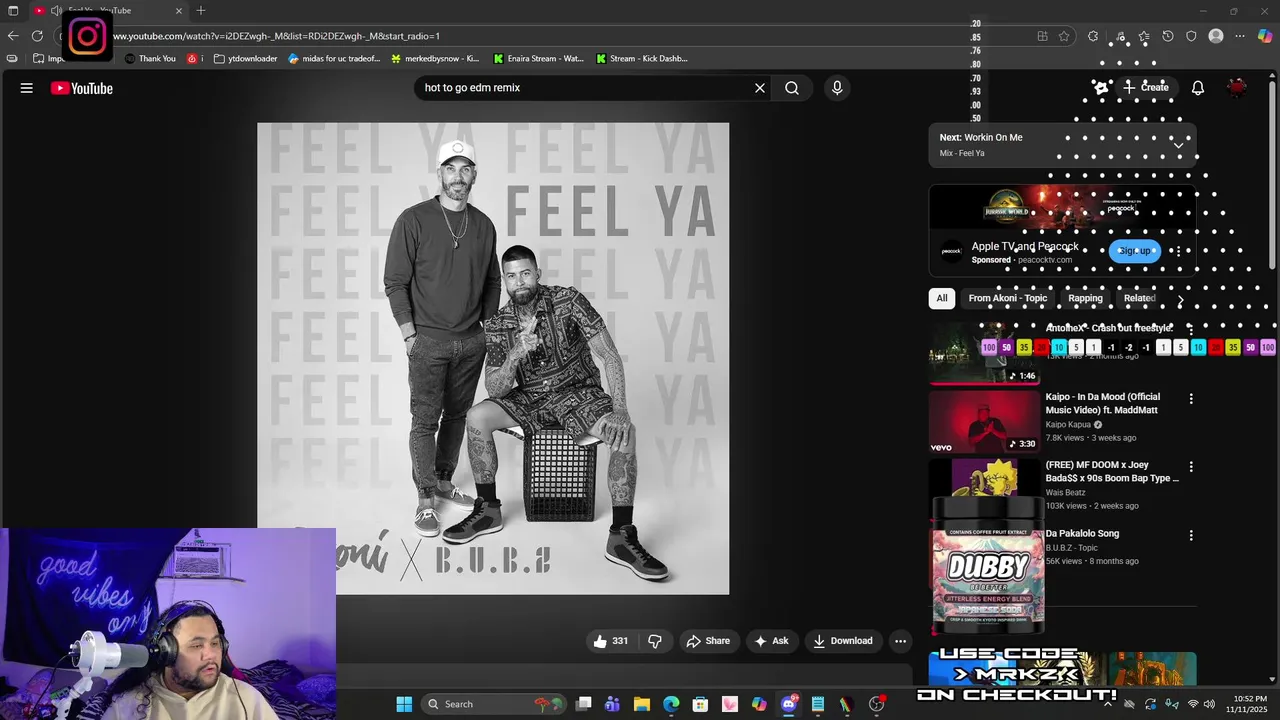
Task: Open Kaipo - In Da Mood video thumbnail
Action: click(985, 421)
